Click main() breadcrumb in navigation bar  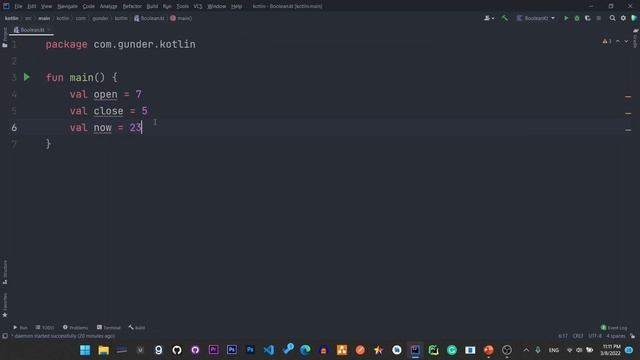(x=181, y=18)
